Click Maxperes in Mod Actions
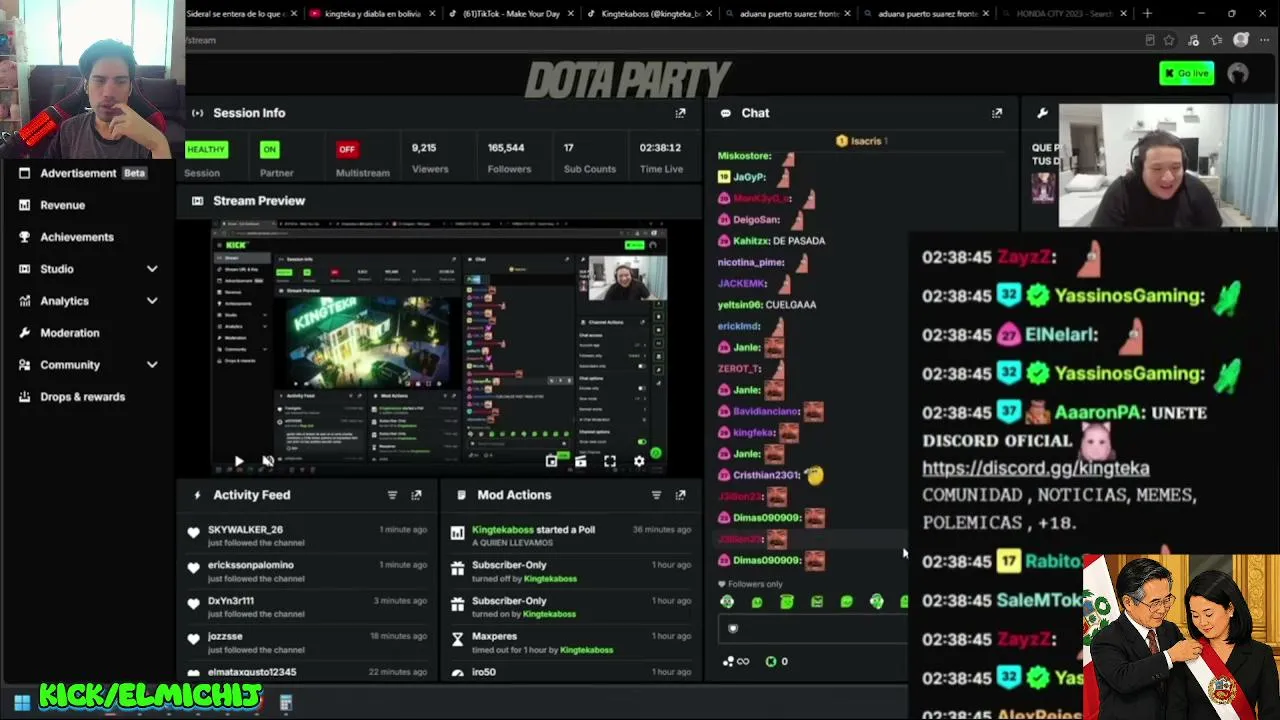 point(494,636)
